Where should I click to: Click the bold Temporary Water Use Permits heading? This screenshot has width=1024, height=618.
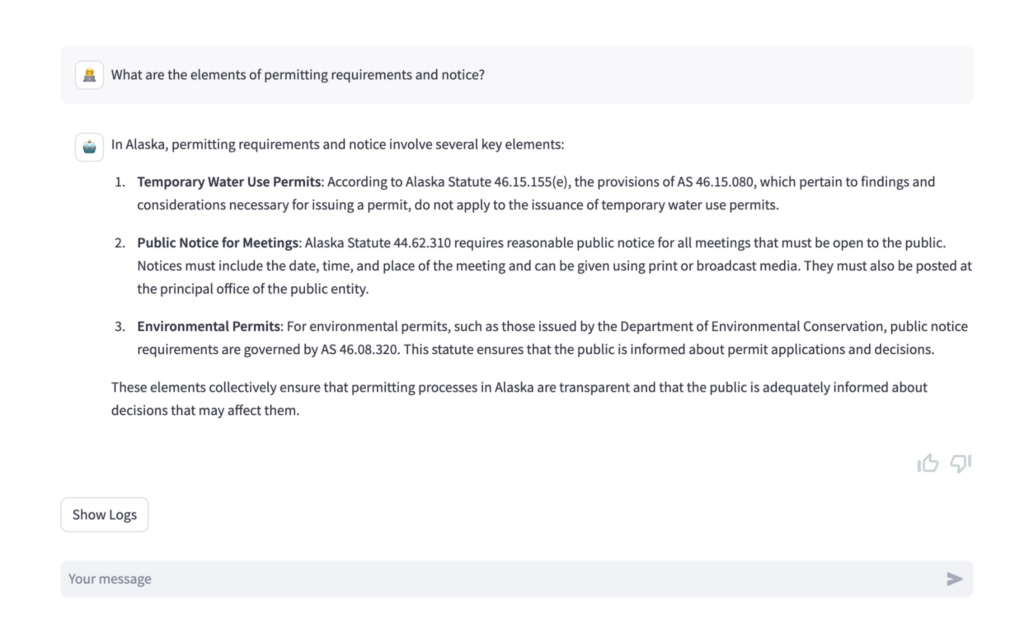coord(230,183)
